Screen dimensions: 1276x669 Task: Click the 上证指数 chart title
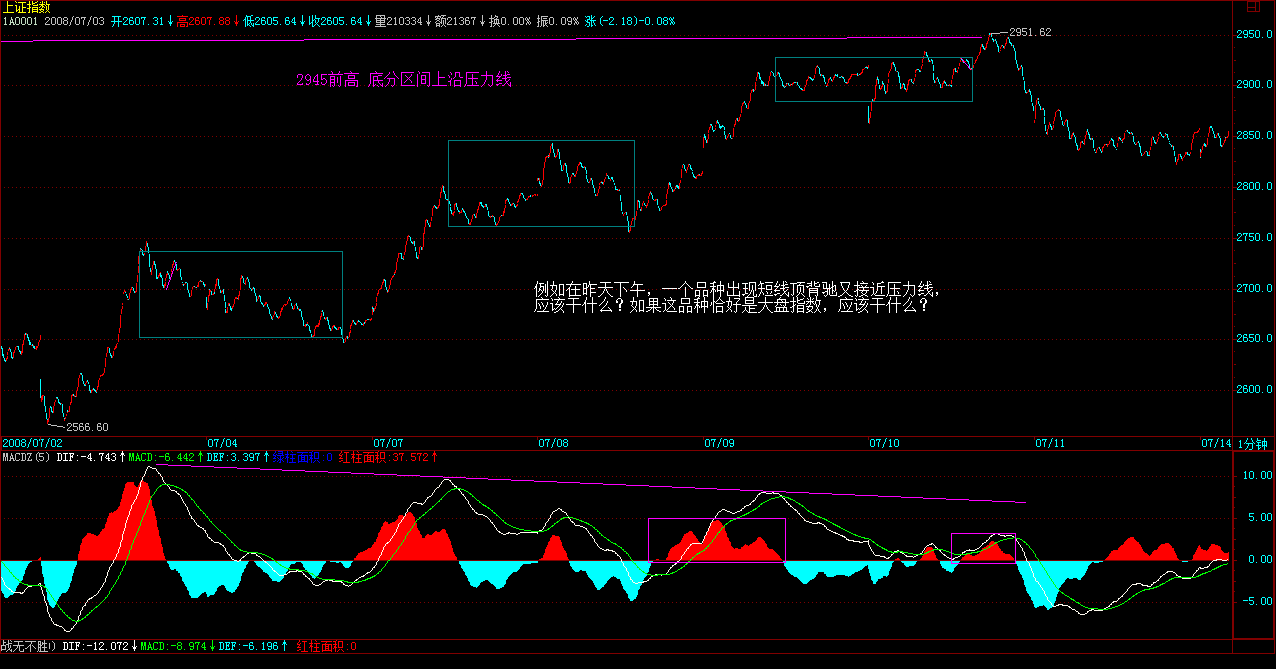coord(27,7)
